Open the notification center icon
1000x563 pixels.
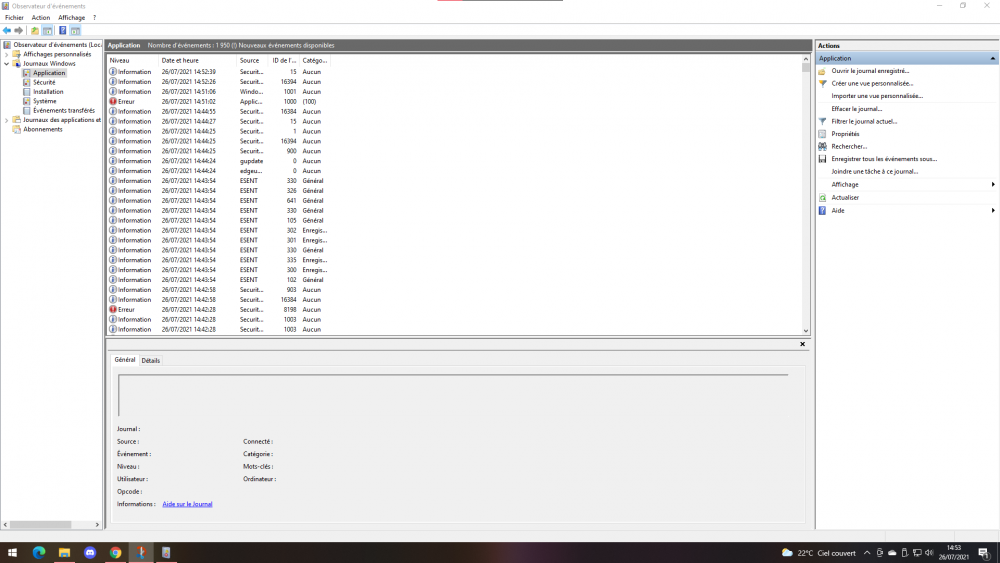pos(984,553)
